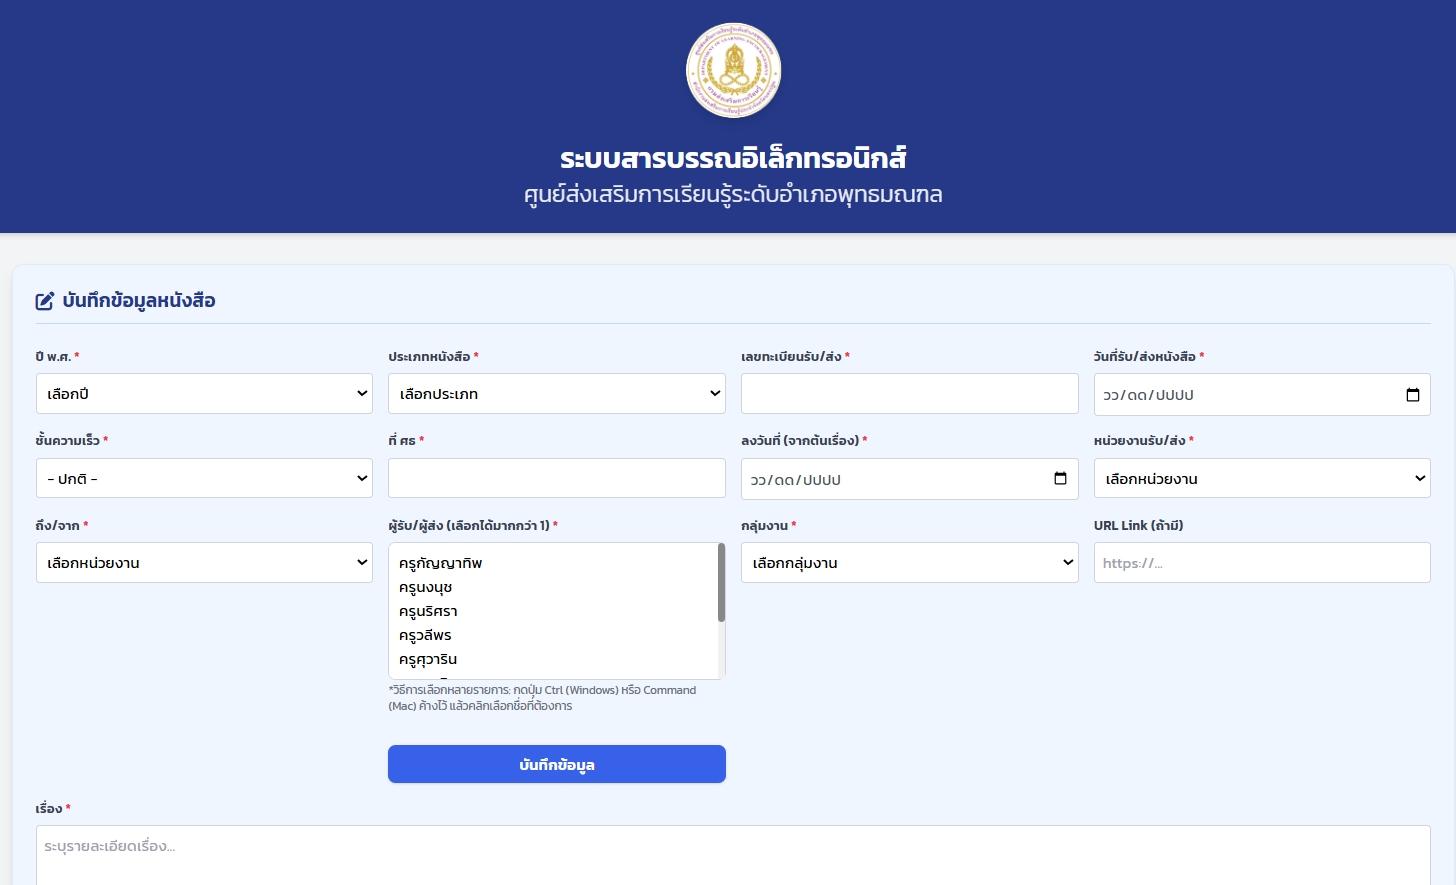1456x885 pixels.
Task: Open calendar picker for วันที่รับ/ส่งหนังสือ
Action: tap(1412, 395)
